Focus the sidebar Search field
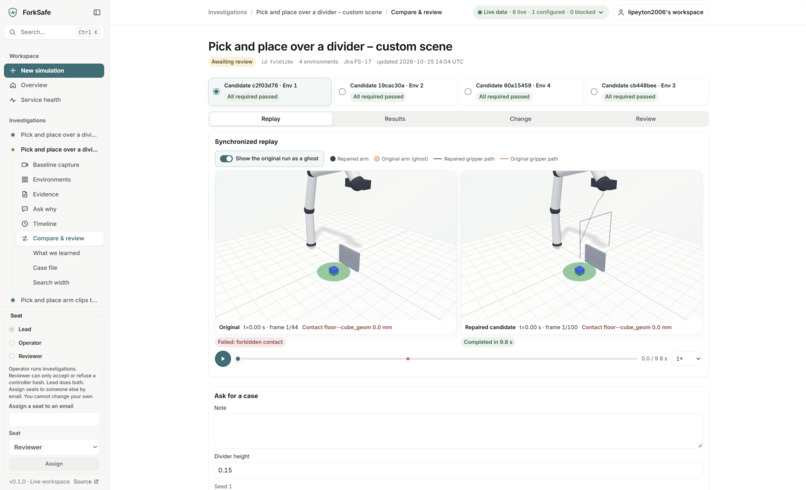 [x=54, y=32]
